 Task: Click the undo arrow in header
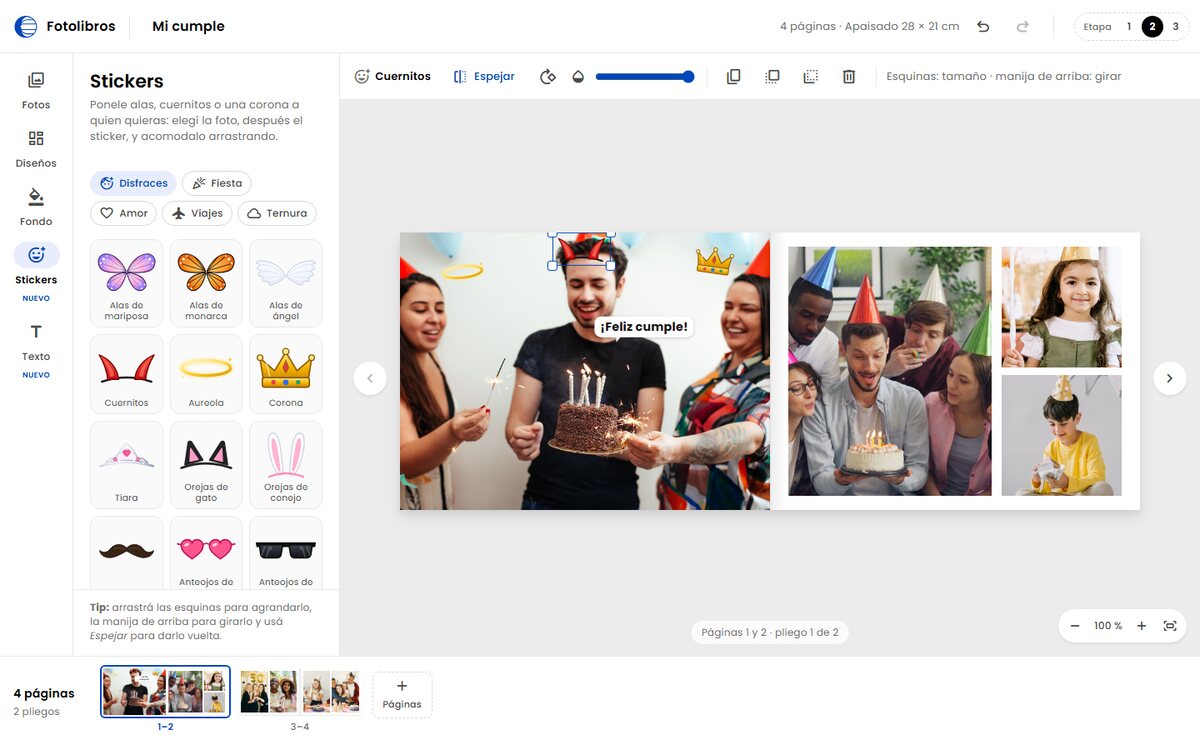click(983, 27)
